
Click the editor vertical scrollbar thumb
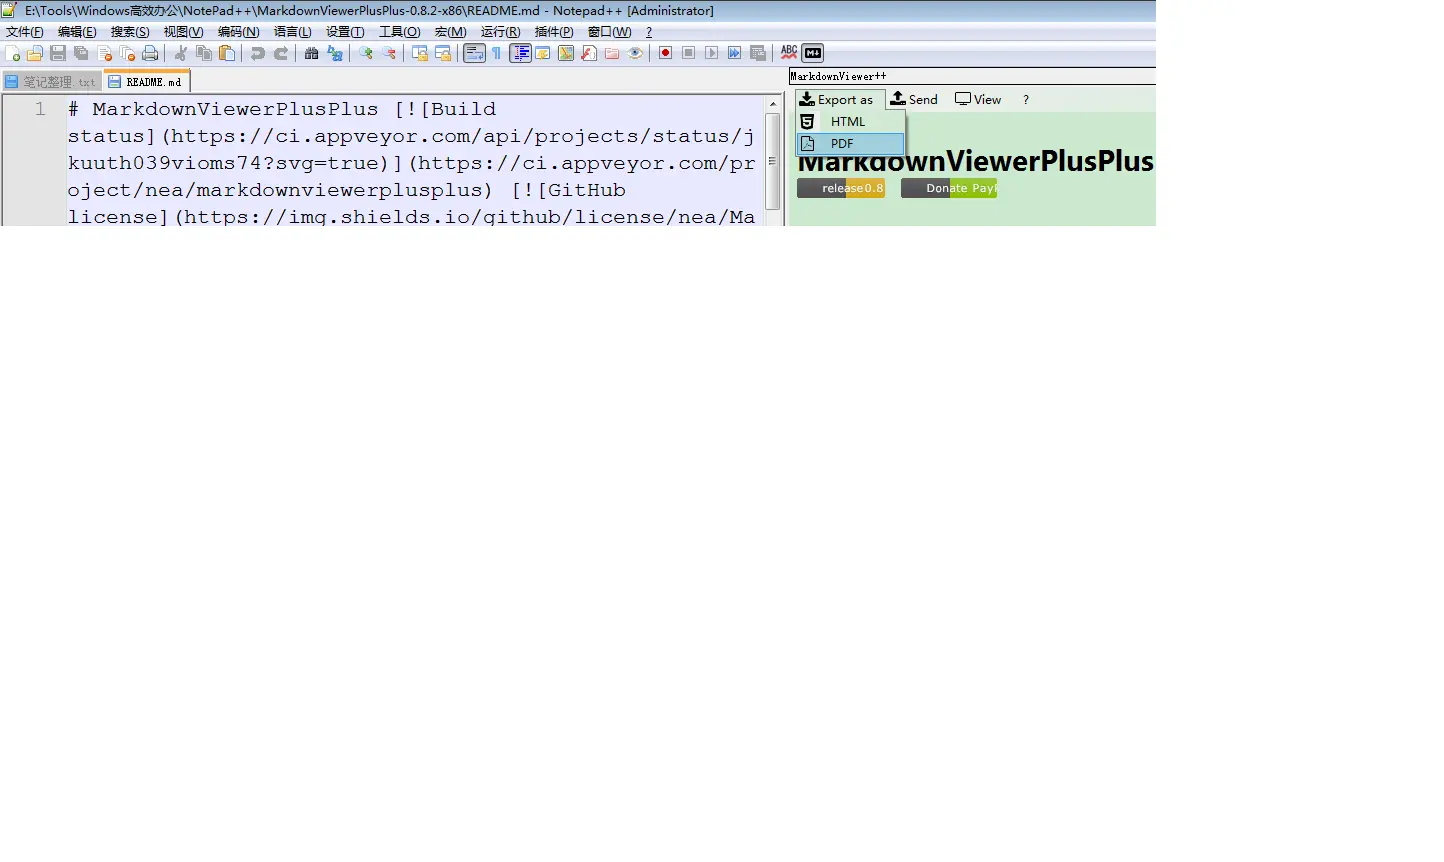[773, 160]
